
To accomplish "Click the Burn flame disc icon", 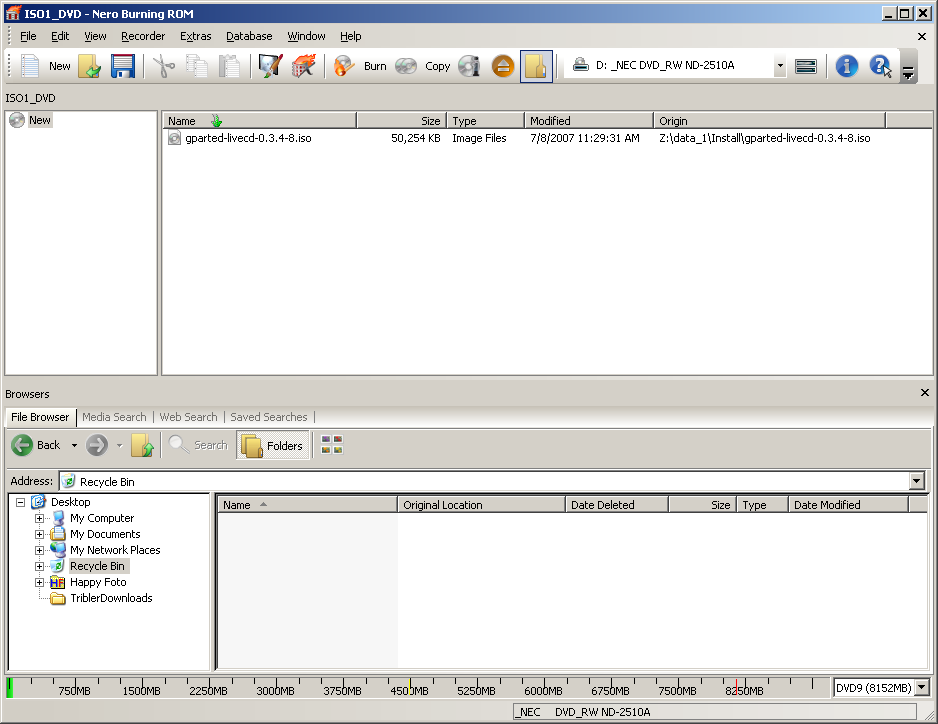I will [x=344, y=66].
